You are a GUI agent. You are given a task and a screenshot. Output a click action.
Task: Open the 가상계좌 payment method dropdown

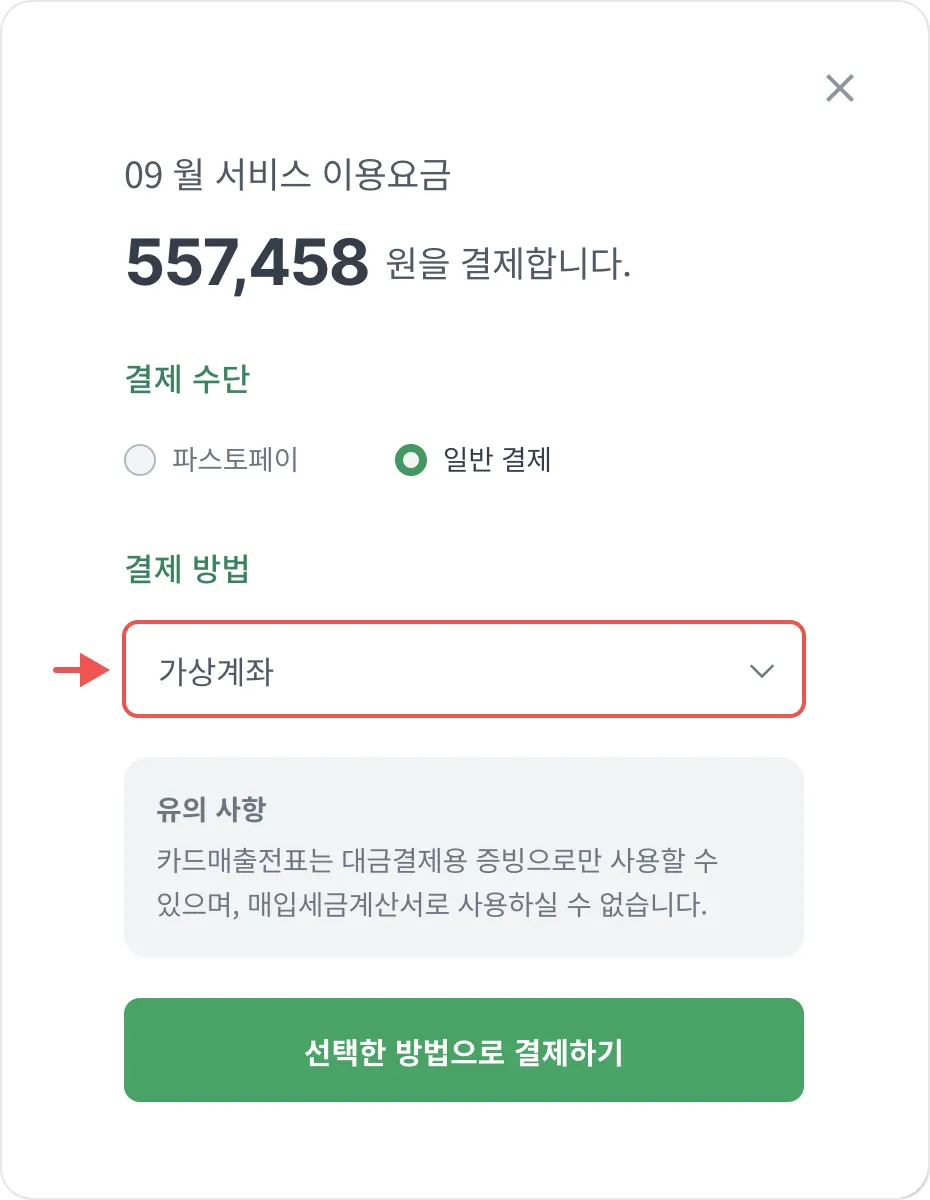(463, 669)
